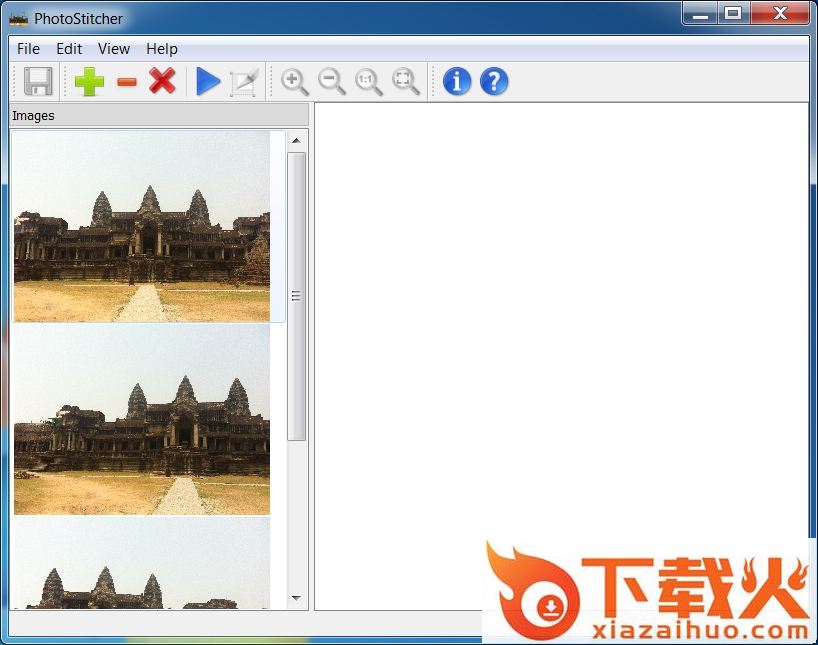Open the About info icon

click(x=456, y=81)
